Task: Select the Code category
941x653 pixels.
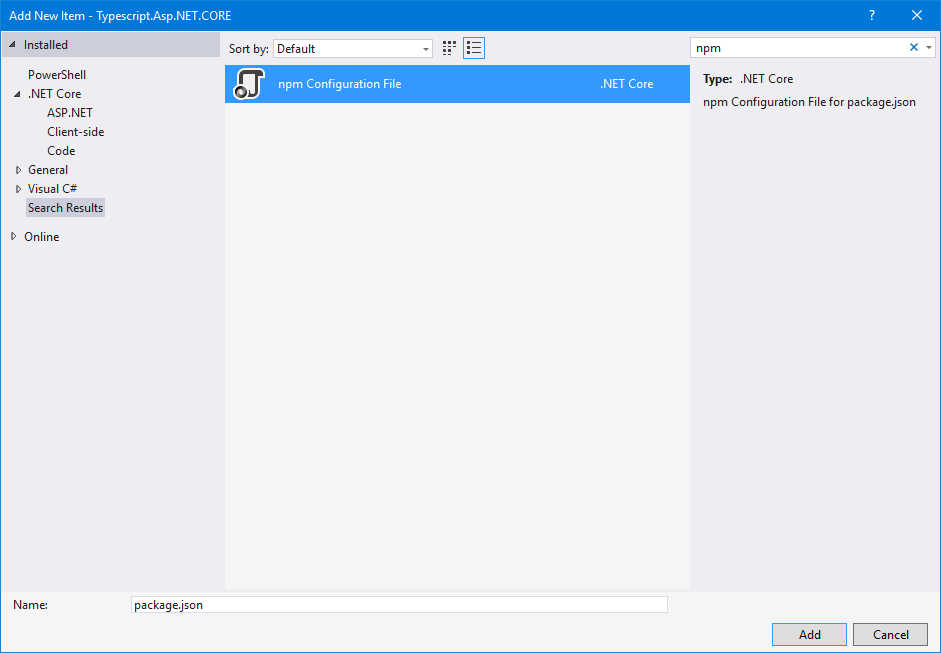Action: tap(61, 151)
